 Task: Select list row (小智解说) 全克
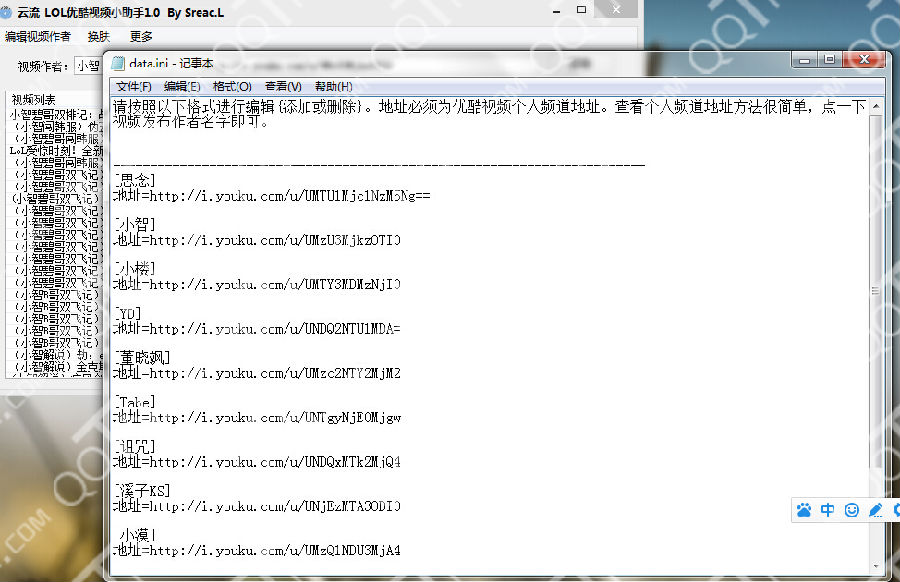tap(57, 367)
